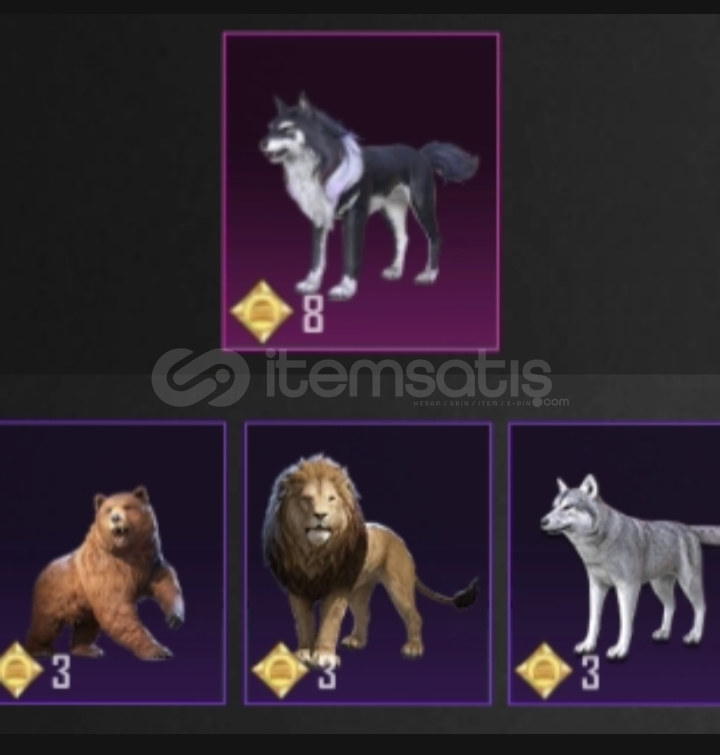Click the .com text in the watermark

click(x=555, y=401)
